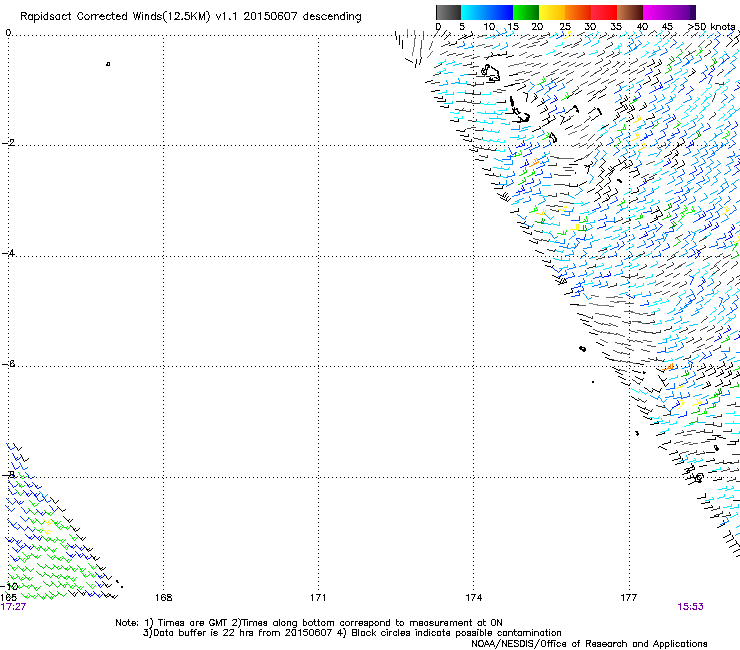
Task: Click the gray 0-5 knots color segment
Action: coord(448,12)
